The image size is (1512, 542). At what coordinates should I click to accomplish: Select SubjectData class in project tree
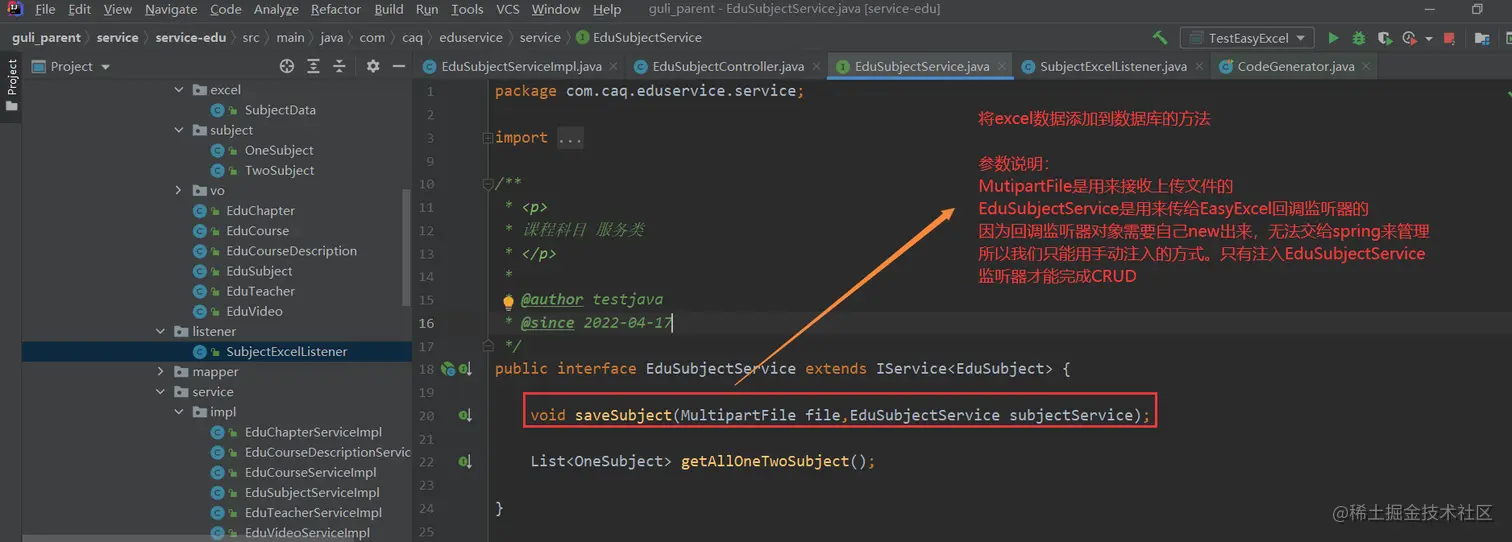pyautogui.click(x=280, y=110)
